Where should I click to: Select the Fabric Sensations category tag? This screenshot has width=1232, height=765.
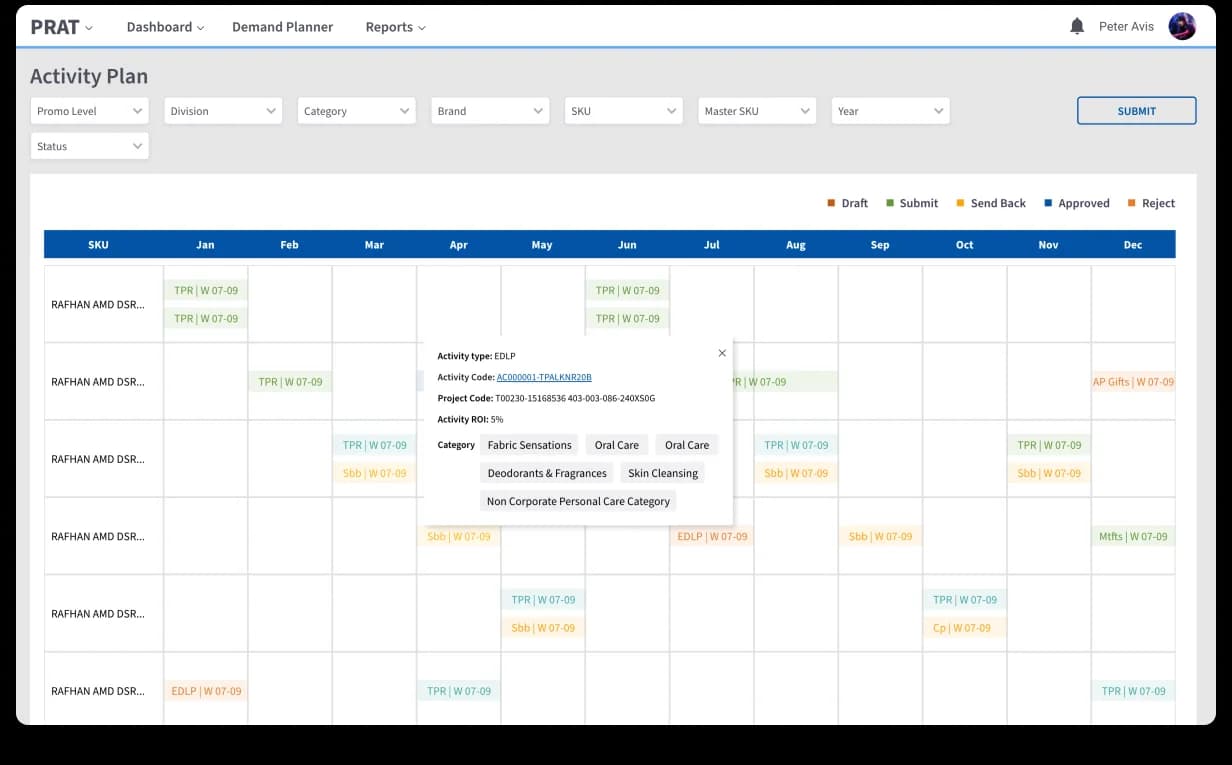(529, 445)
